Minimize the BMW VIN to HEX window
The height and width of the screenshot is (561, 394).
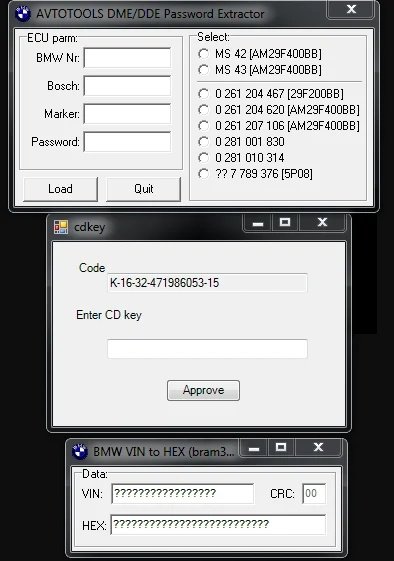(x=254, y=448)
